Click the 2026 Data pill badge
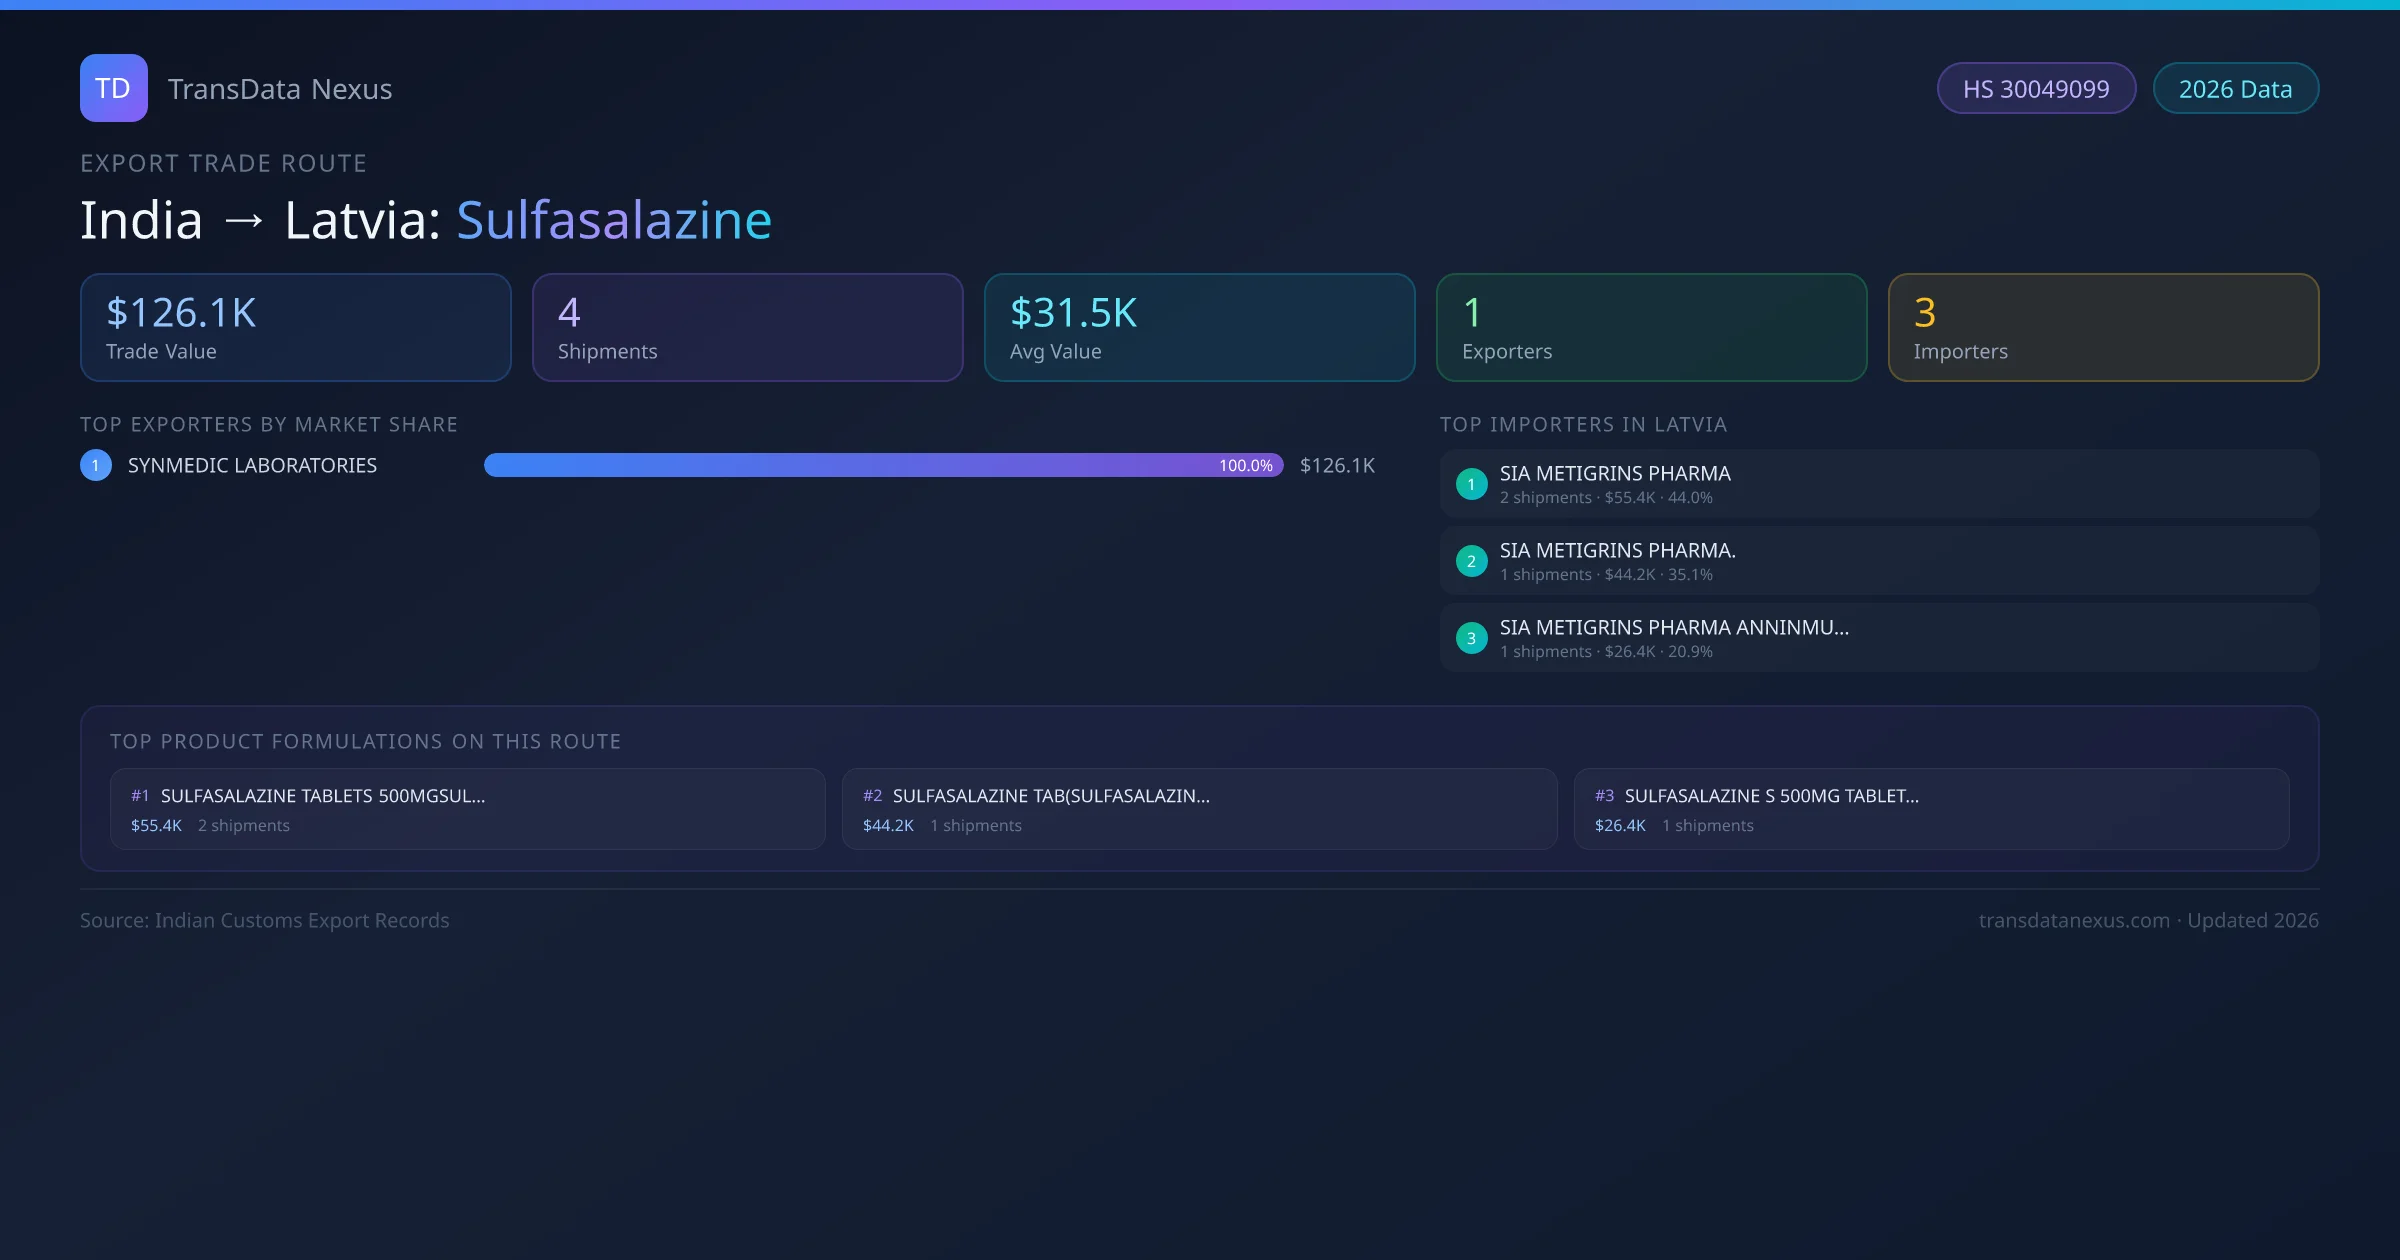Image resolution: width=2400 pixels, height=1260 pixels. (2235, 89)
